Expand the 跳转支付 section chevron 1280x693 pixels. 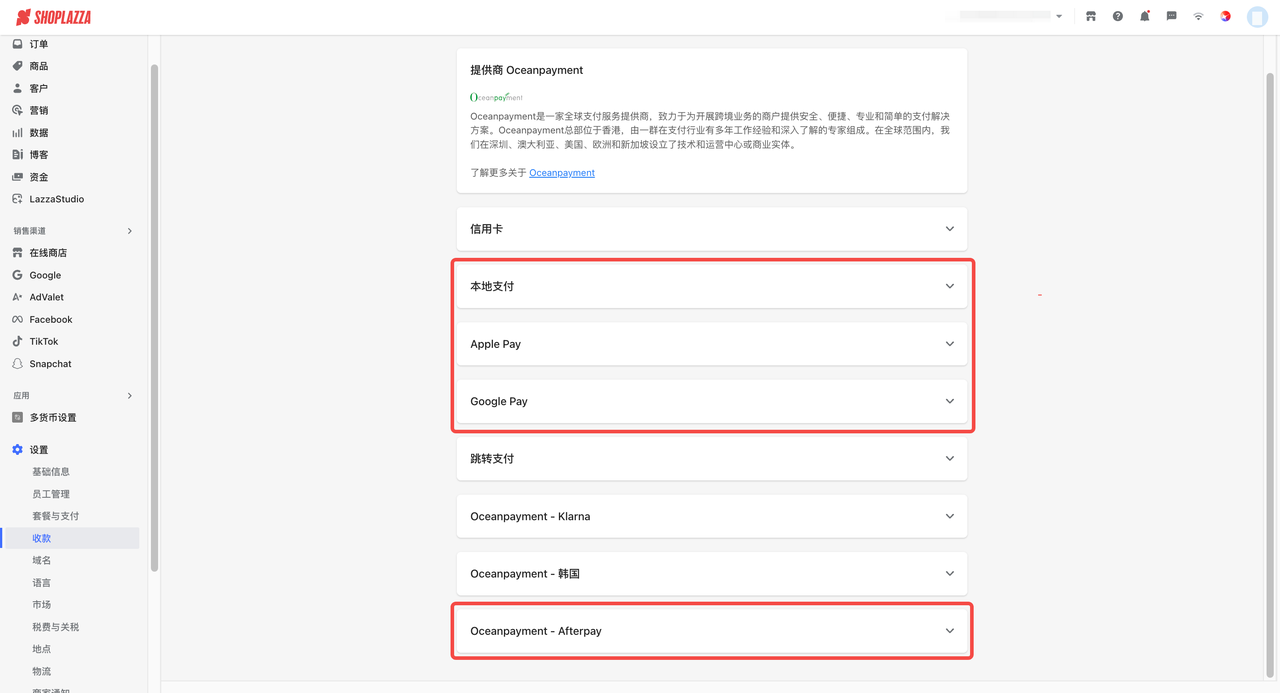[950, 459]
